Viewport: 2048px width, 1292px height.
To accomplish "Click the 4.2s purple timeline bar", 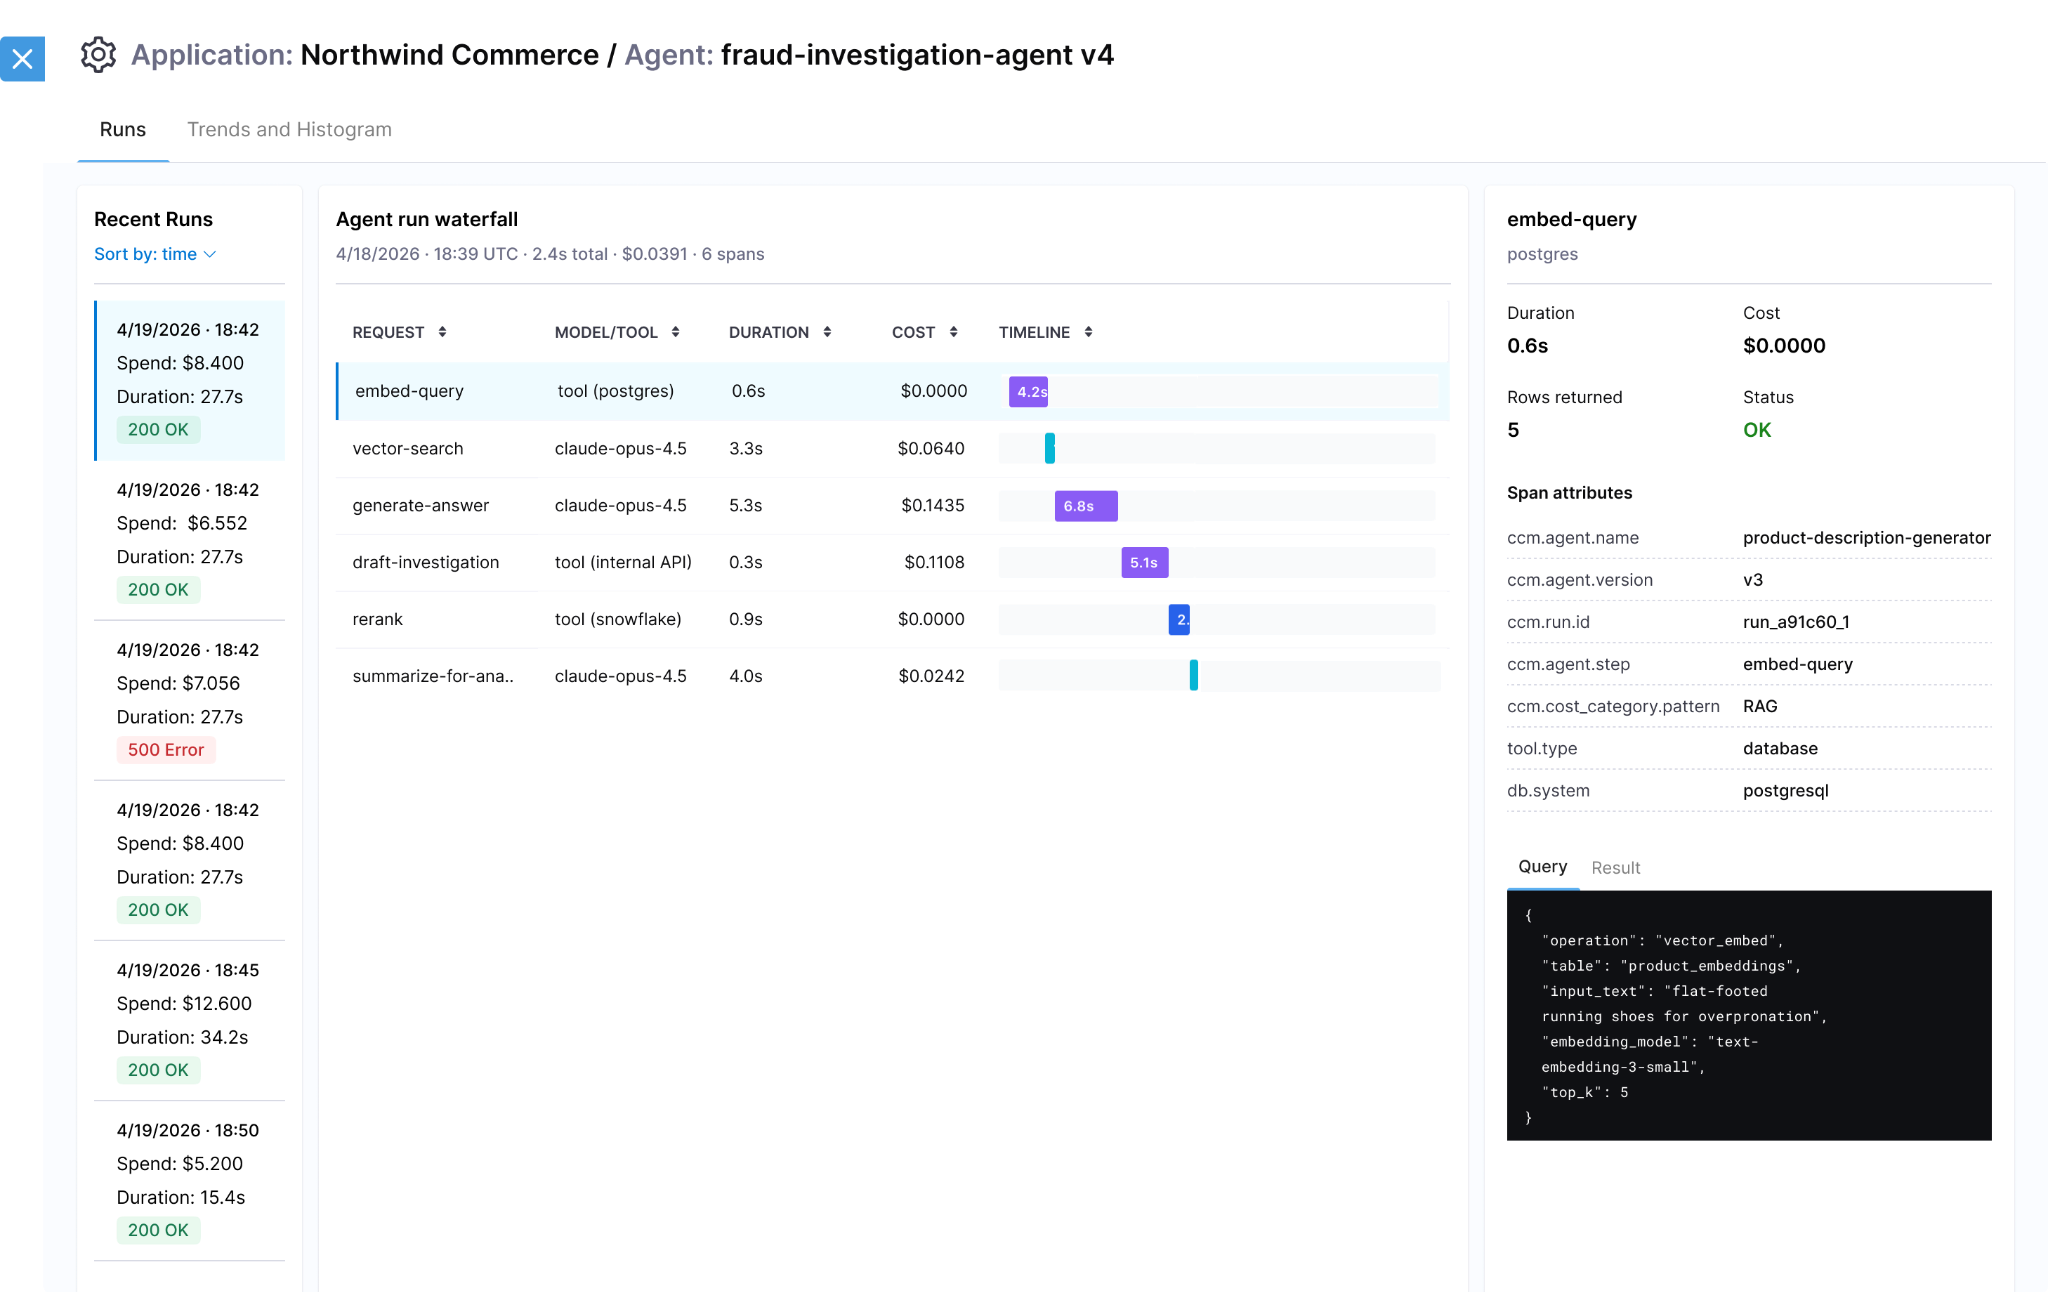I will [x=1028, y=392].
